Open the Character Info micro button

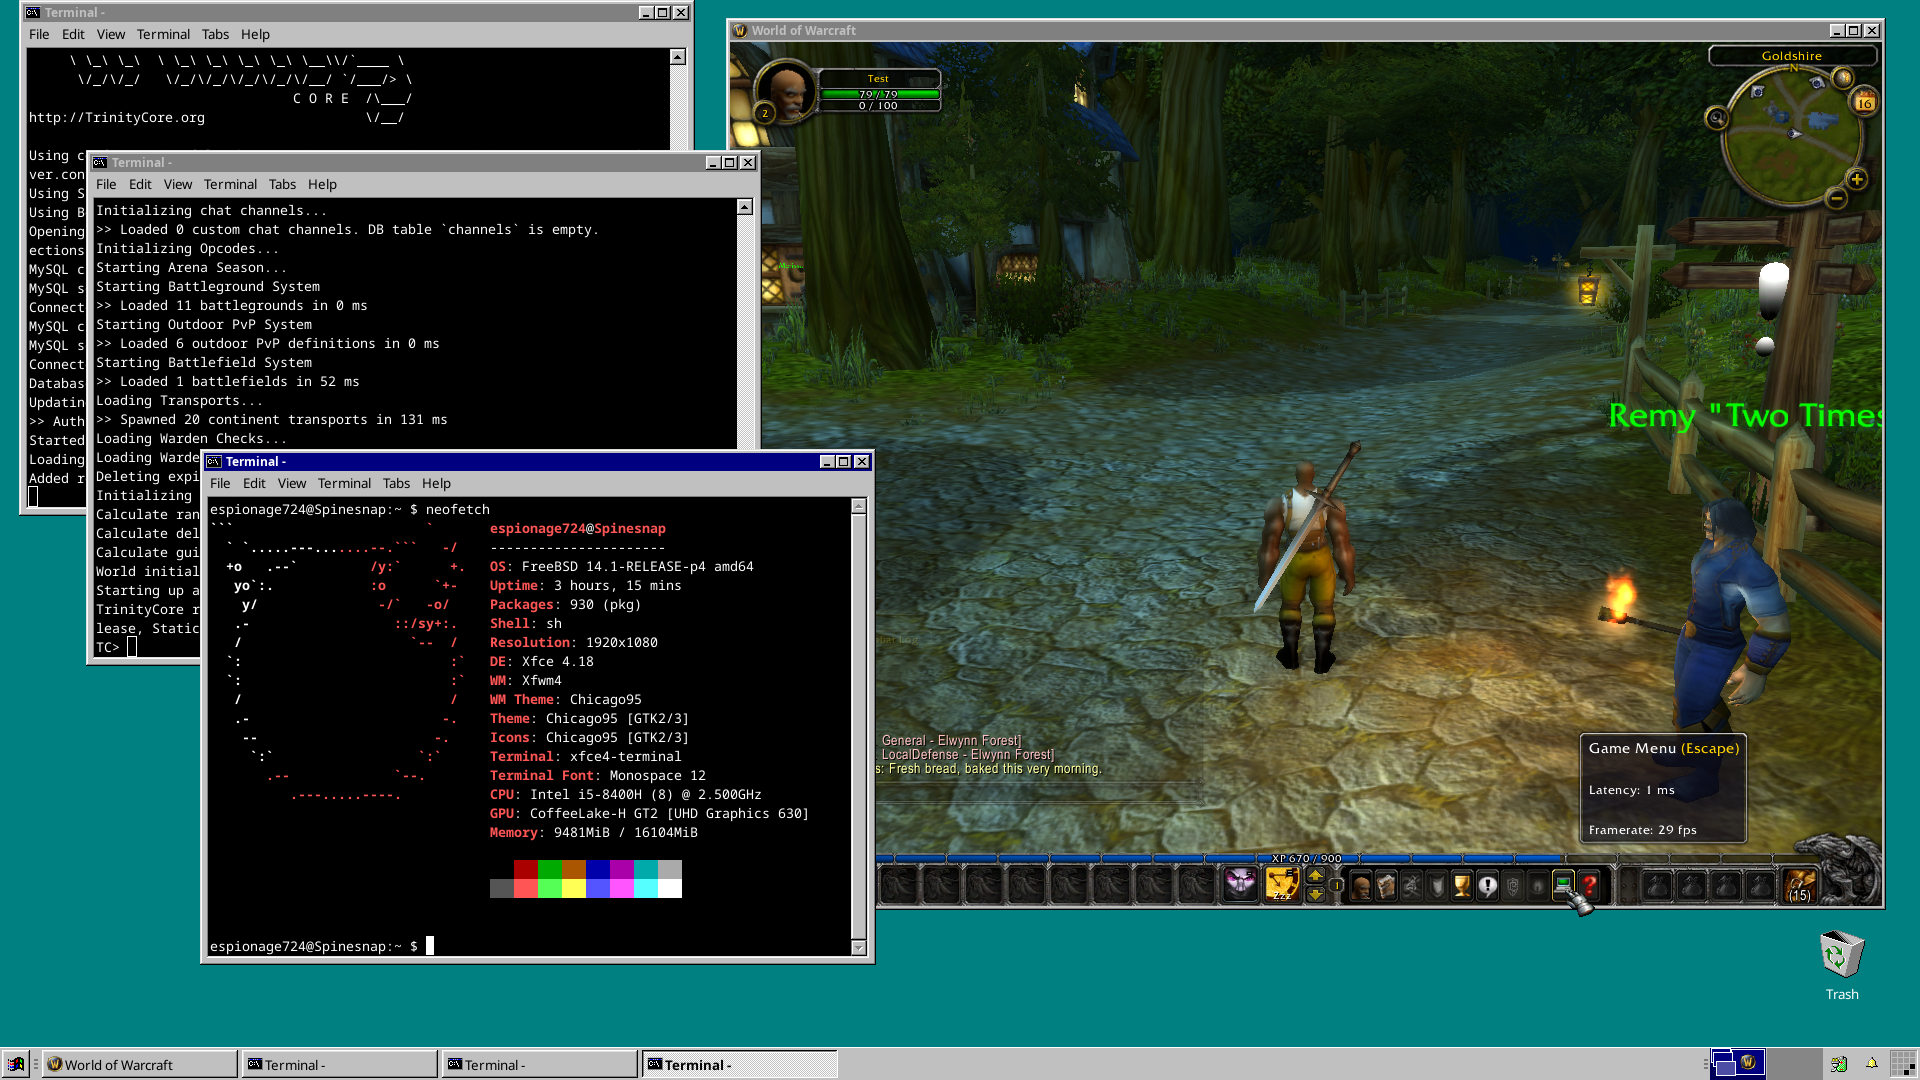tap(1360, 886)
